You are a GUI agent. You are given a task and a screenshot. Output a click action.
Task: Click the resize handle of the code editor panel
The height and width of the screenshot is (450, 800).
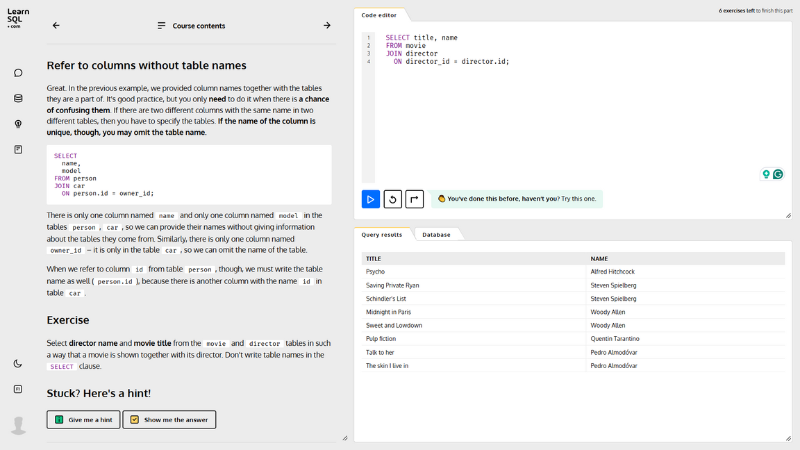[x=788, y=216]
